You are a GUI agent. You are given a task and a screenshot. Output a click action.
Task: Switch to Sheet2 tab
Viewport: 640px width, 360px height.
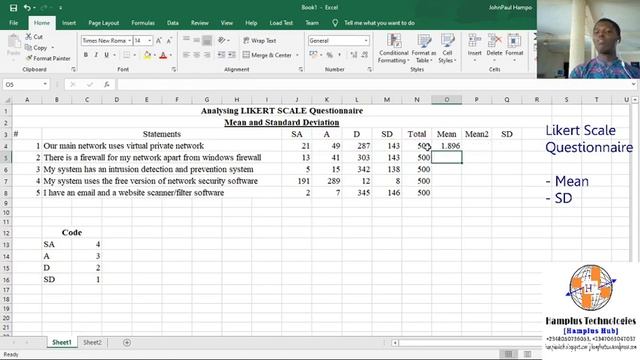tap(92, 342)
